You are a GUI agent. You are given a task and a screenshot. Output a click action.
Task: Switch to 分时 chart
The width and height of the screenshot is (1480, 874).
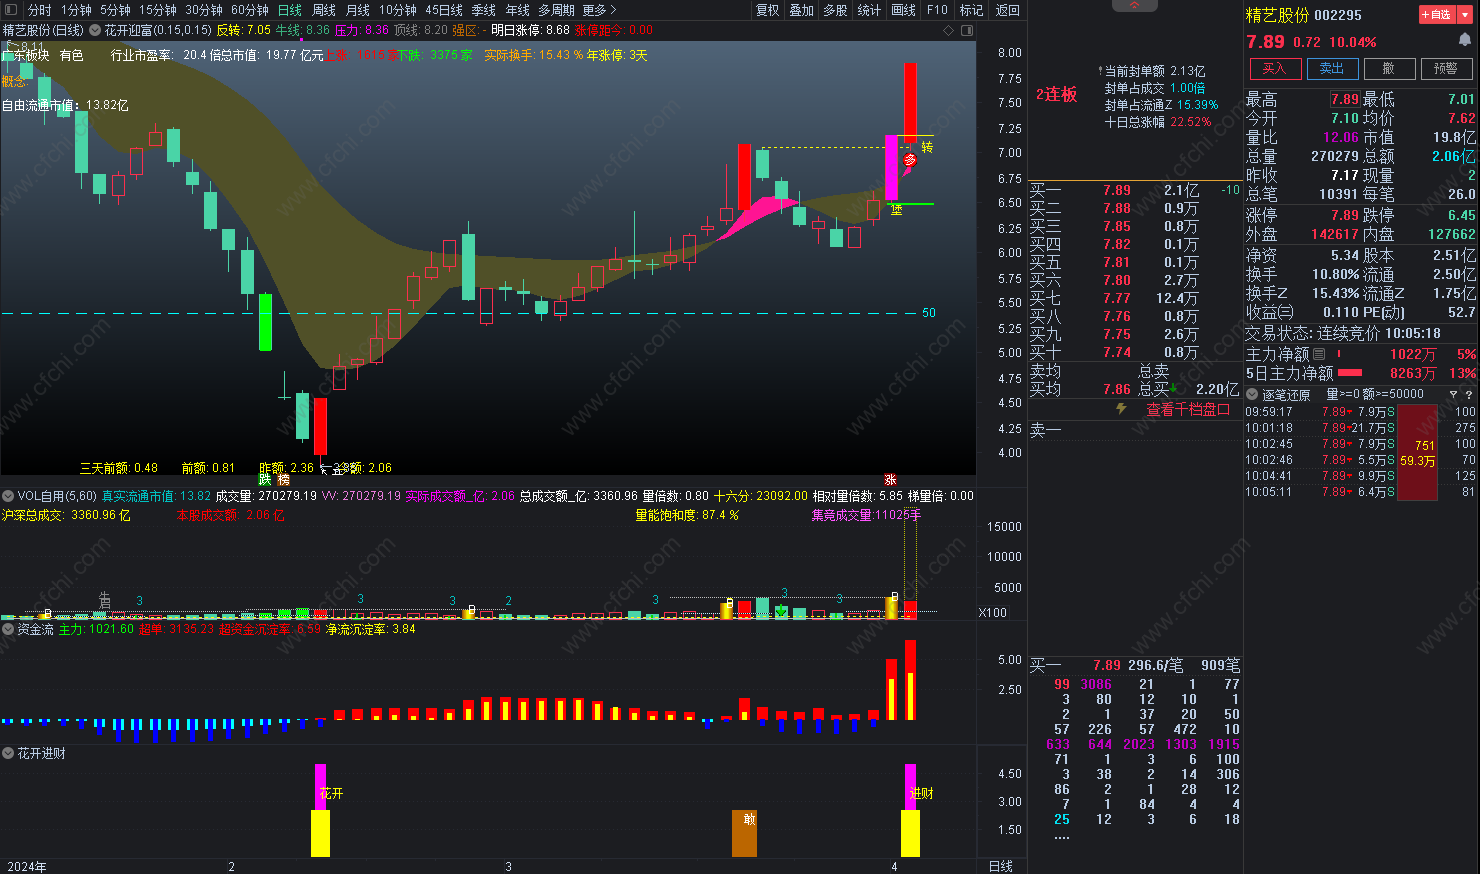point(39,10)
